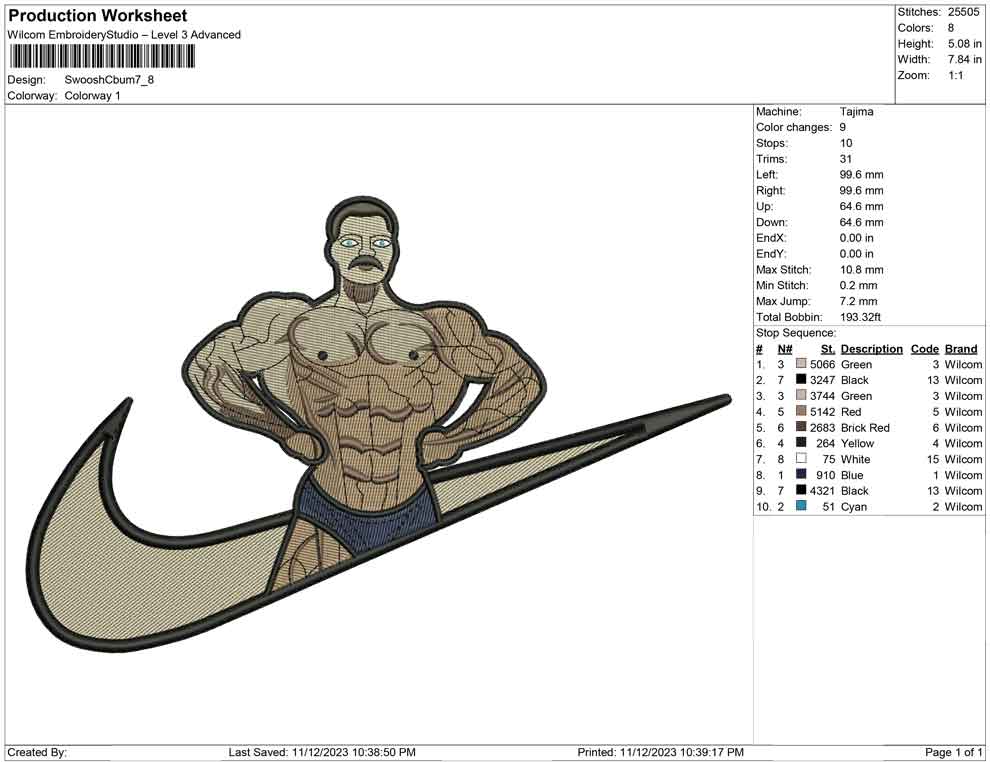This screenshot has height=762, width=990.
Task: Pick the 264 Yellow thread color swatch
Action: (801, 443)
